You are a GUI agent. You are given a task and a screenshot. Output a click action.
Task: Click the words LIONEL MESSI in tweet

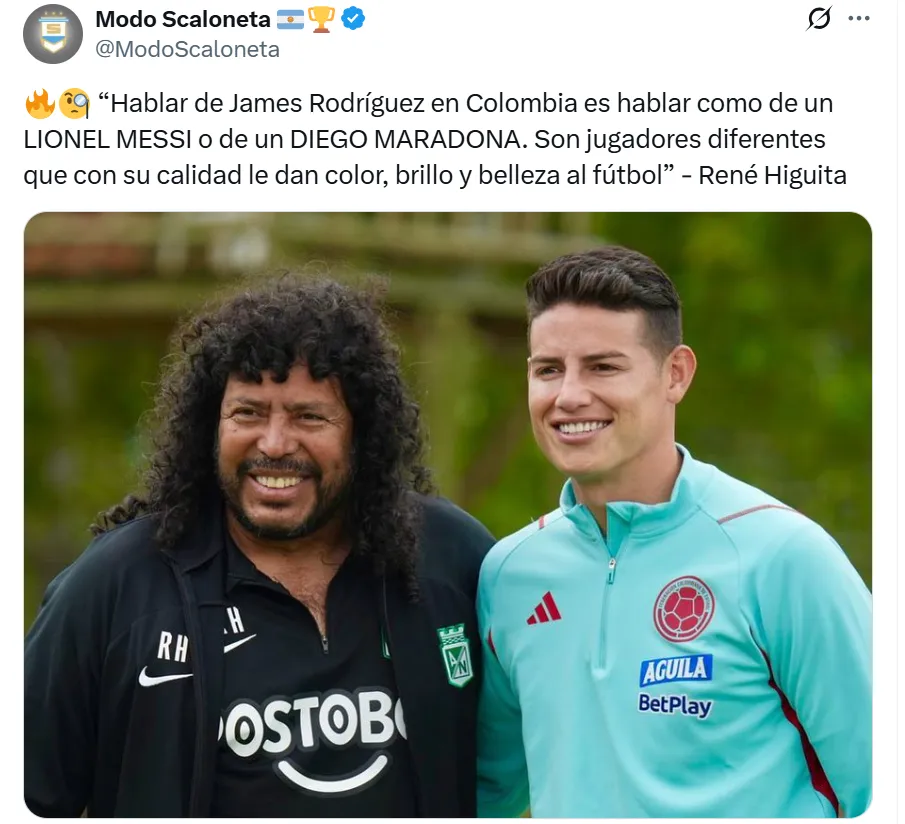click(x=108, y=139)
